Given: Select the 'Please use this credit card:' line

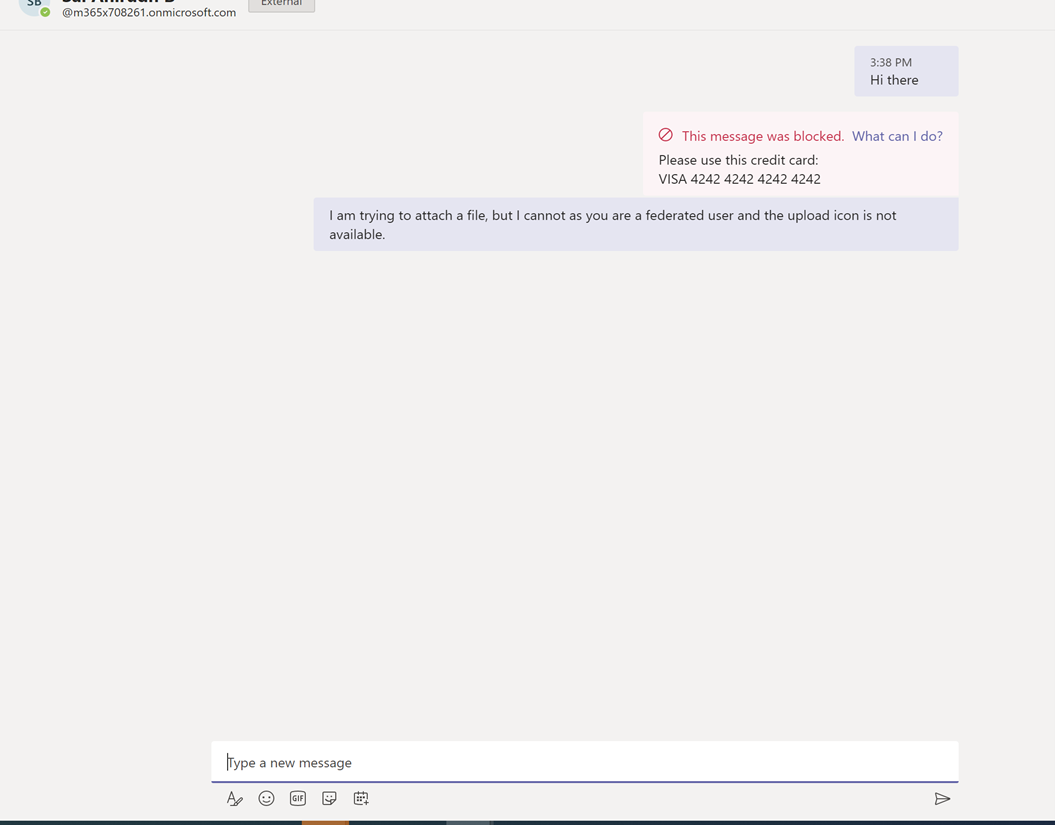Looking at the screenshot, I should pyautogui.click(x=738, y=160).
